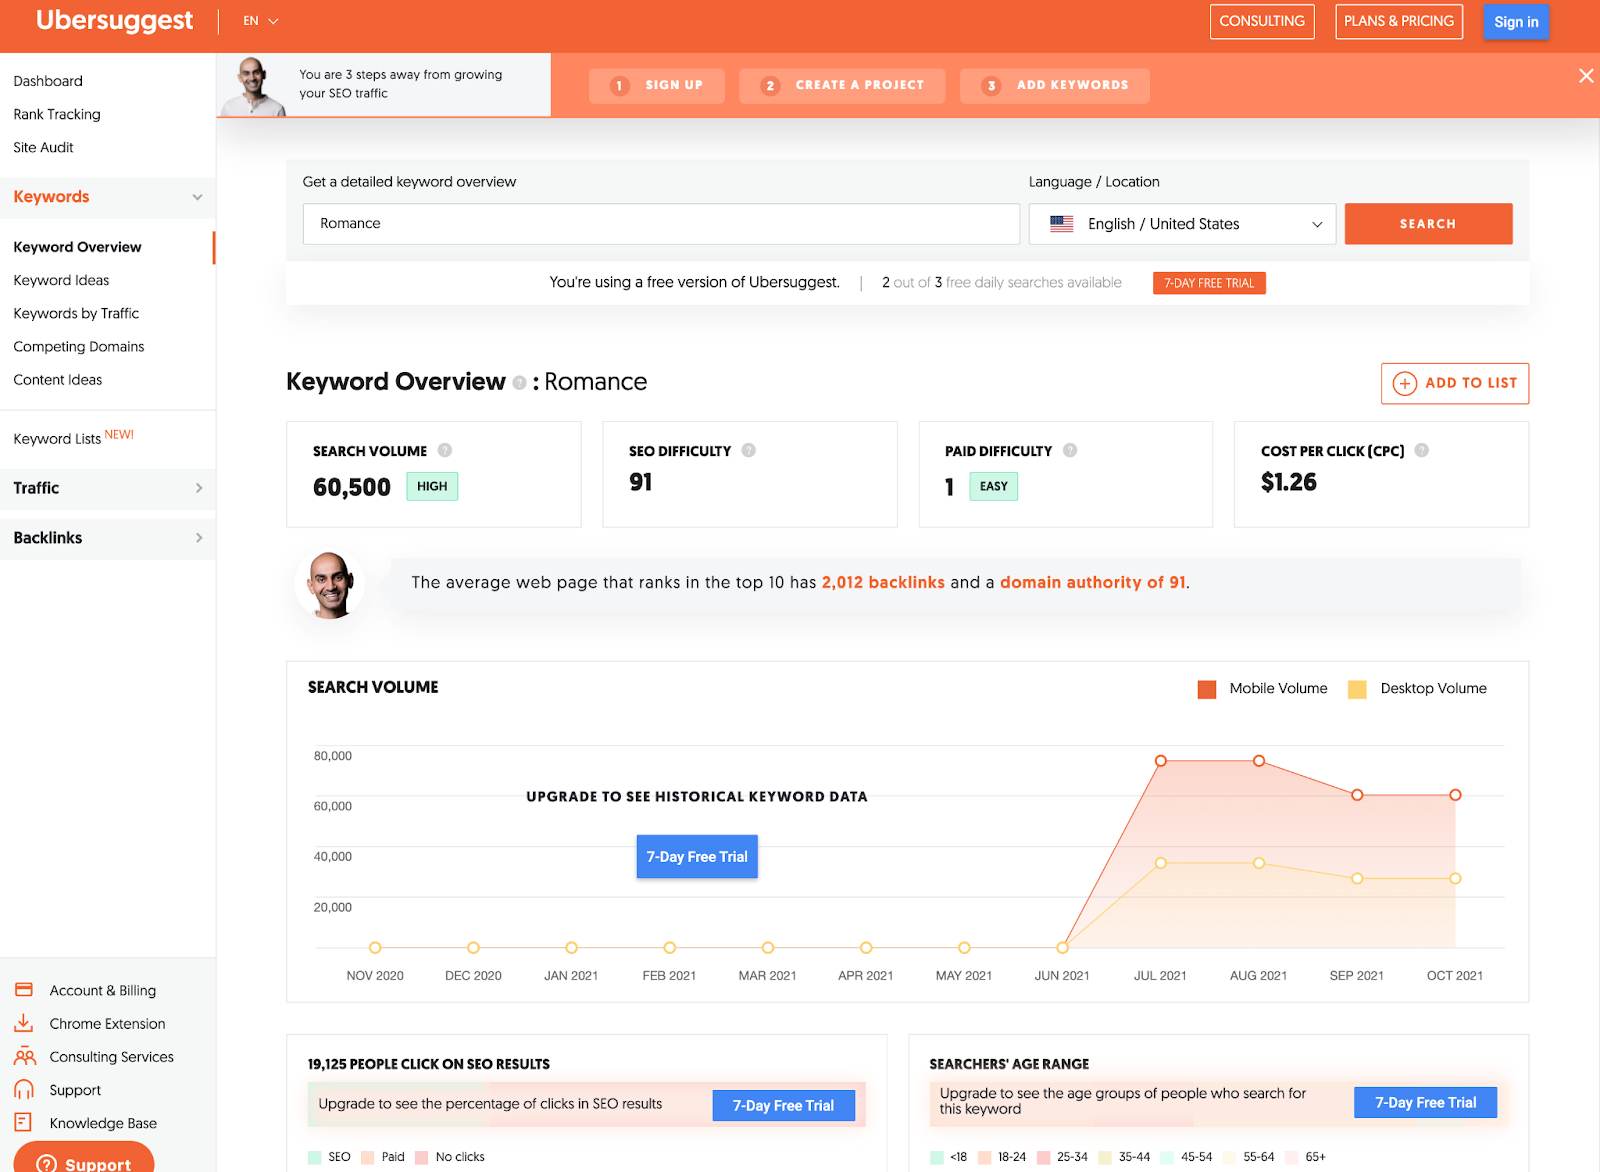Click the 7-DAY FREE TRIAL orange badge
Screen dimensions: 1600x1172
coord(1209,283)
